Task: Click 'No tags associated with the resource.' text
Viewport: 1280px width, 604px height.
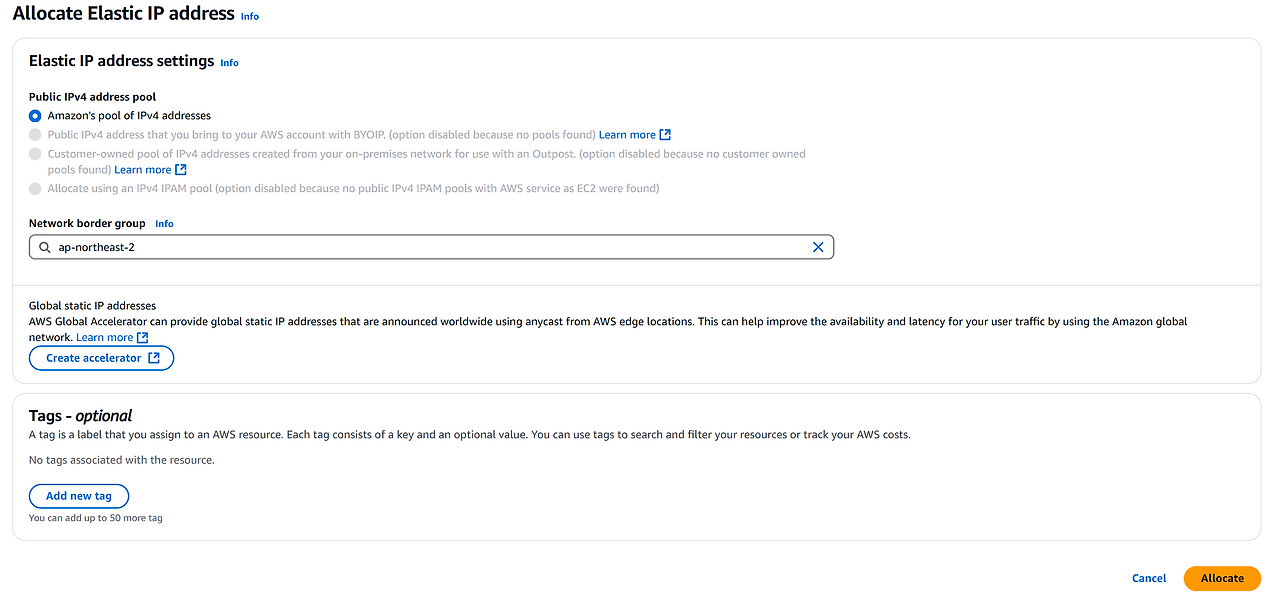Action: [x=122, y=460]
